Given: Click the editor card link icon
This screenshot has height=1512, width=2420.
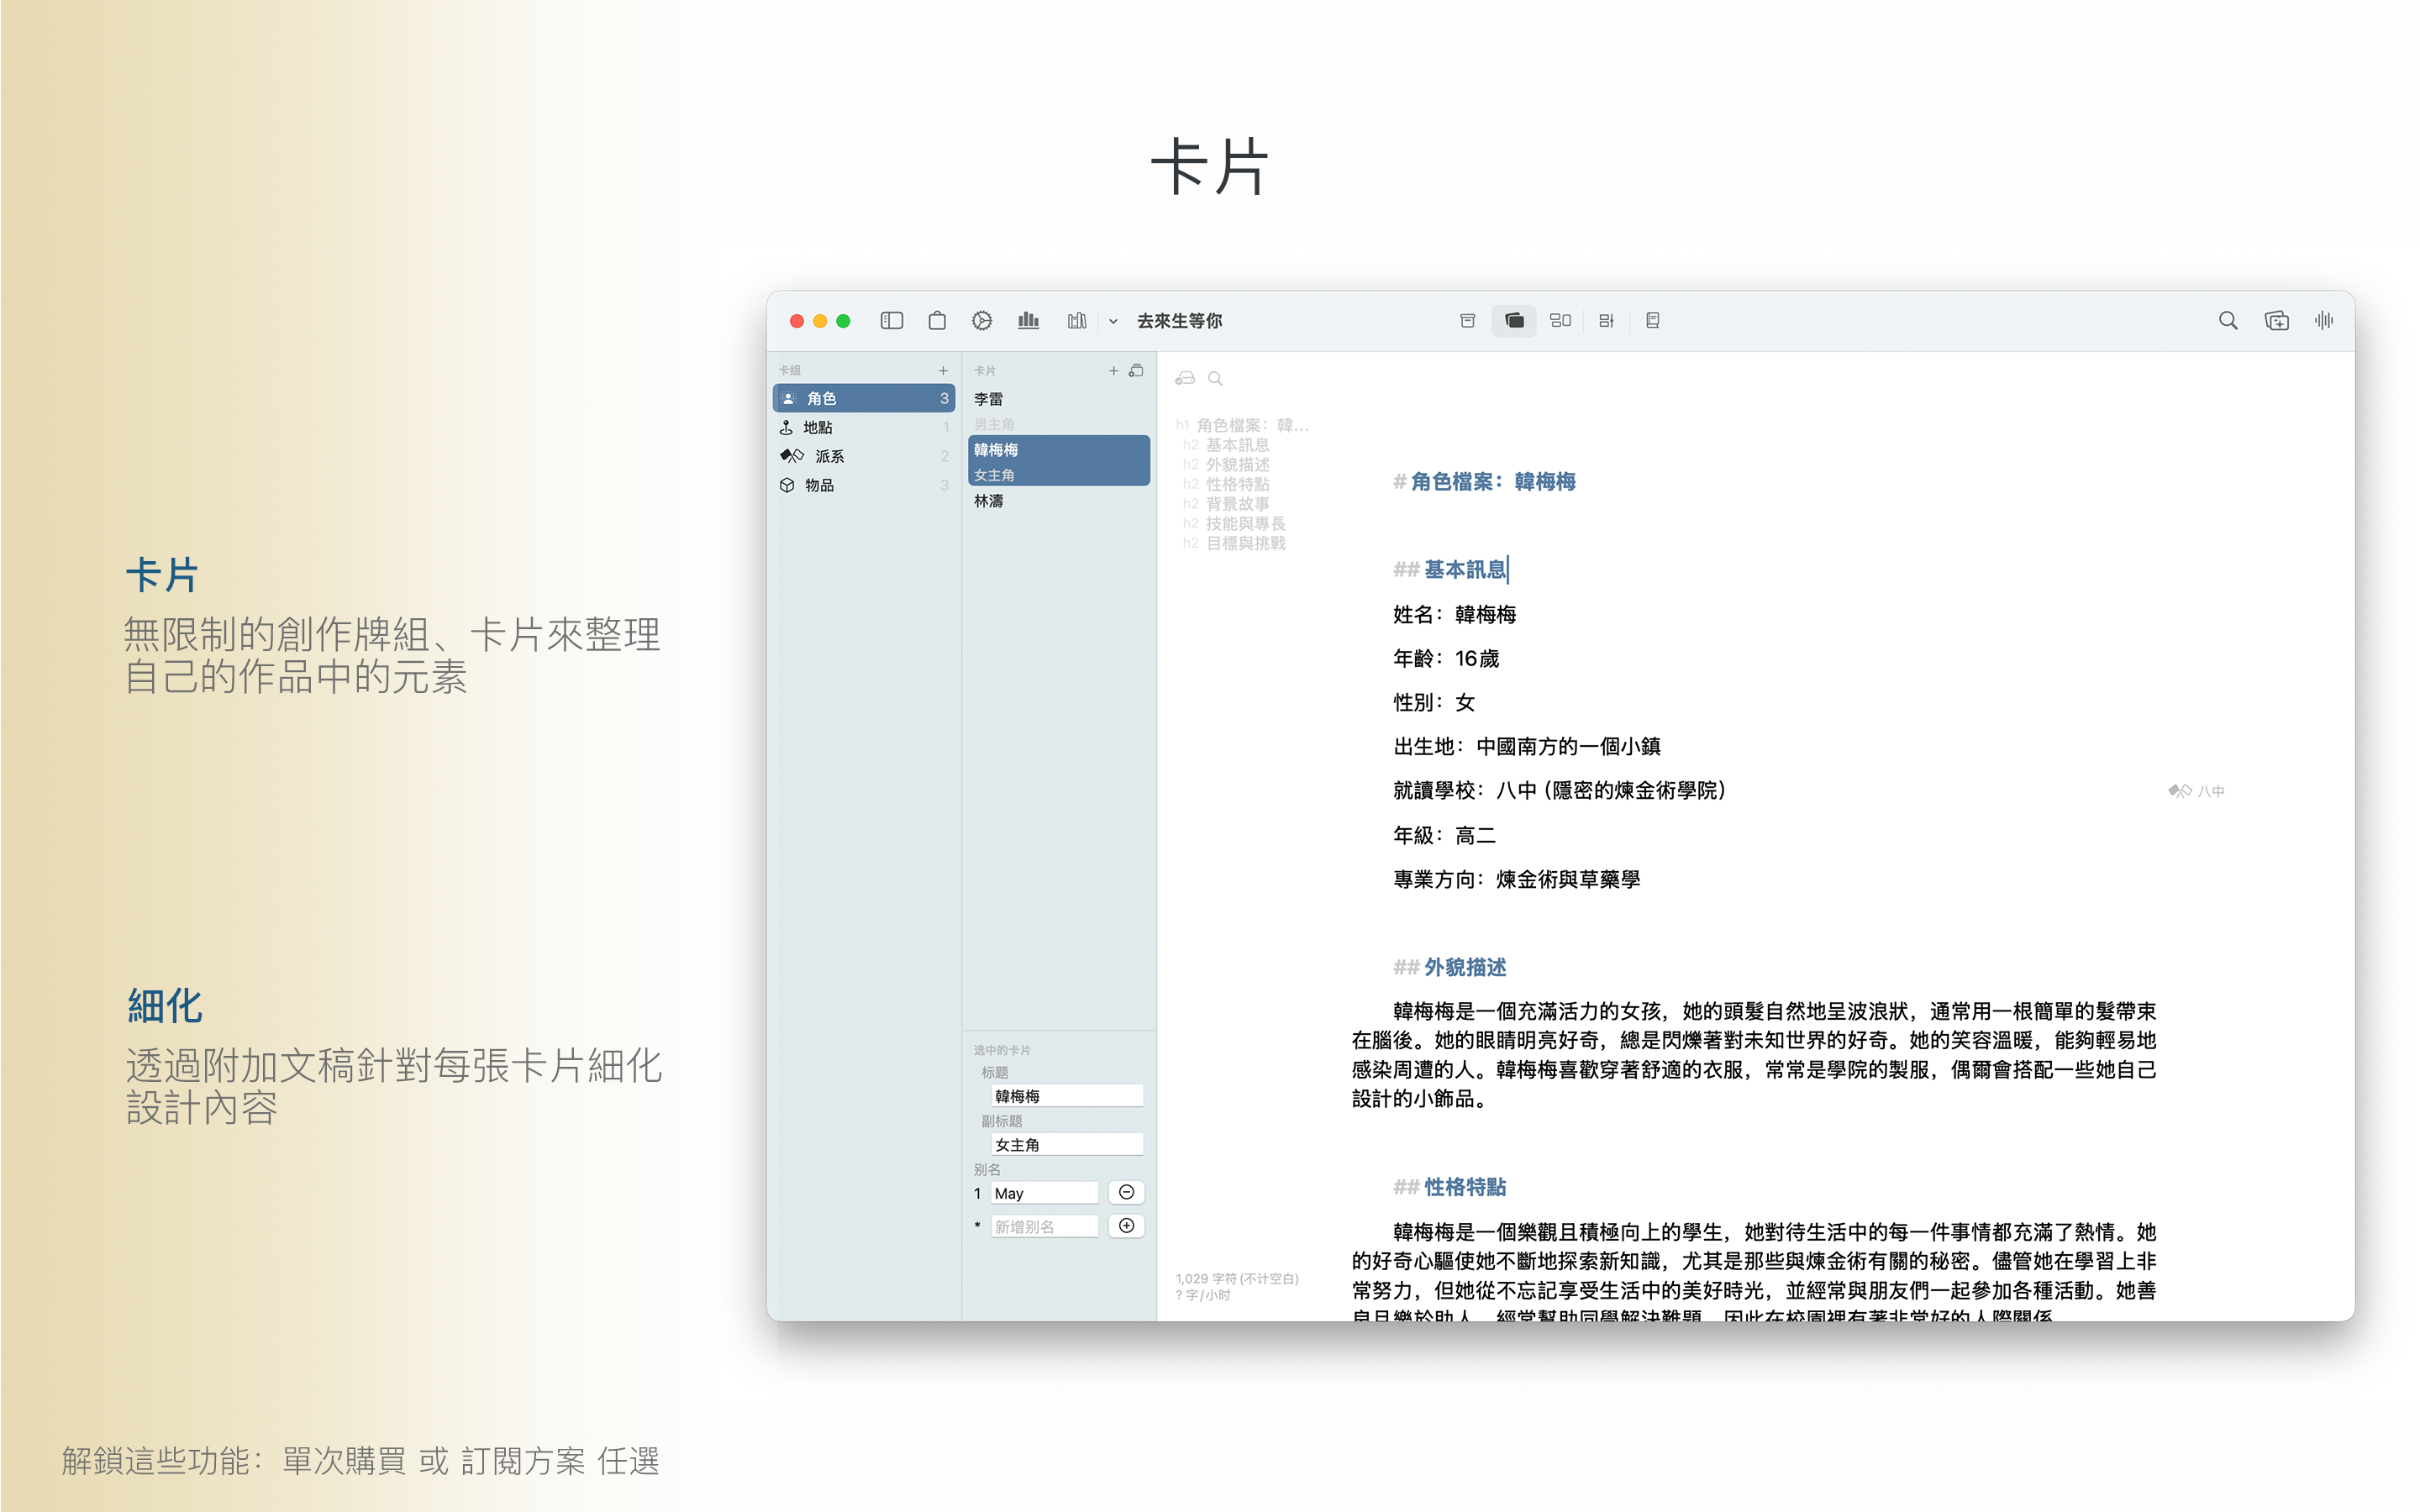Looking at the screenshot, I should (x=1185, y=378).
